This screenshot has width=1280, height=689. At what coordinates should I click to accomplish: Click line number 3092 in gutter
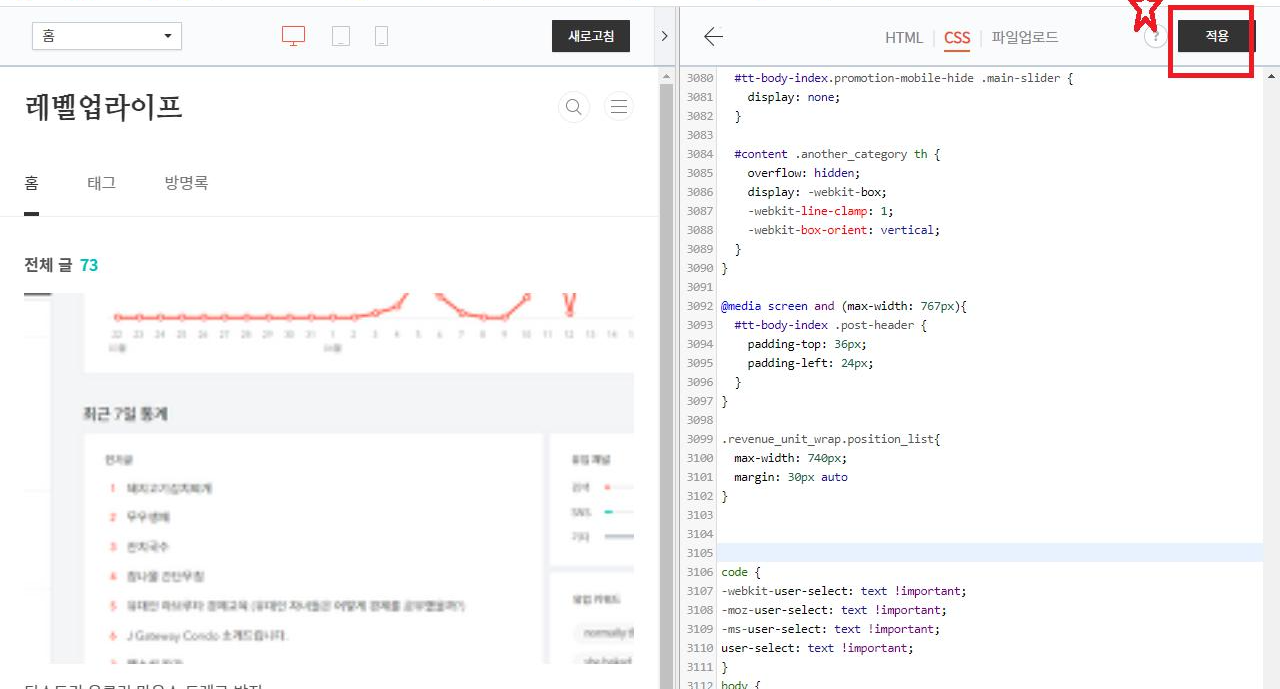(x=700, y=306)
